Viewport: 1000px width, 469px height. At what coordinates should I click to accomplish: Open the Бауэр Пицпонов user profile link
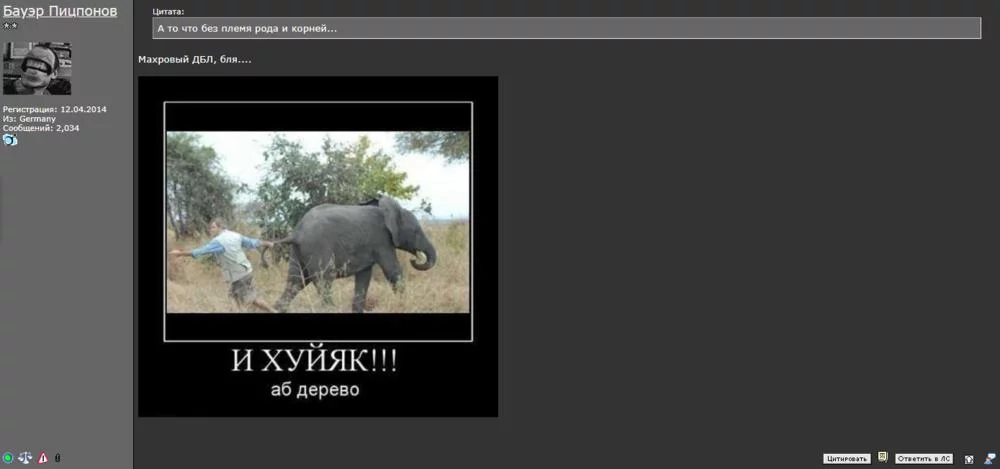pos(60,11)
